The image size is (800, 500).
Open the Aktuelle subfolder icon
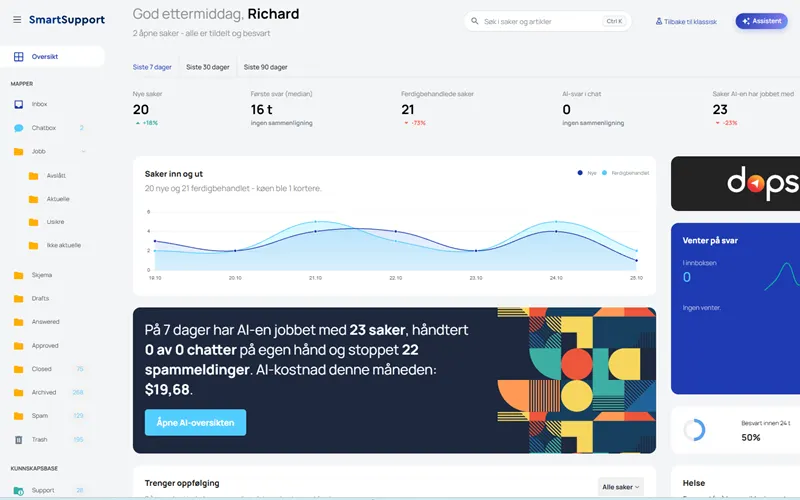click(x=33, y=199)
